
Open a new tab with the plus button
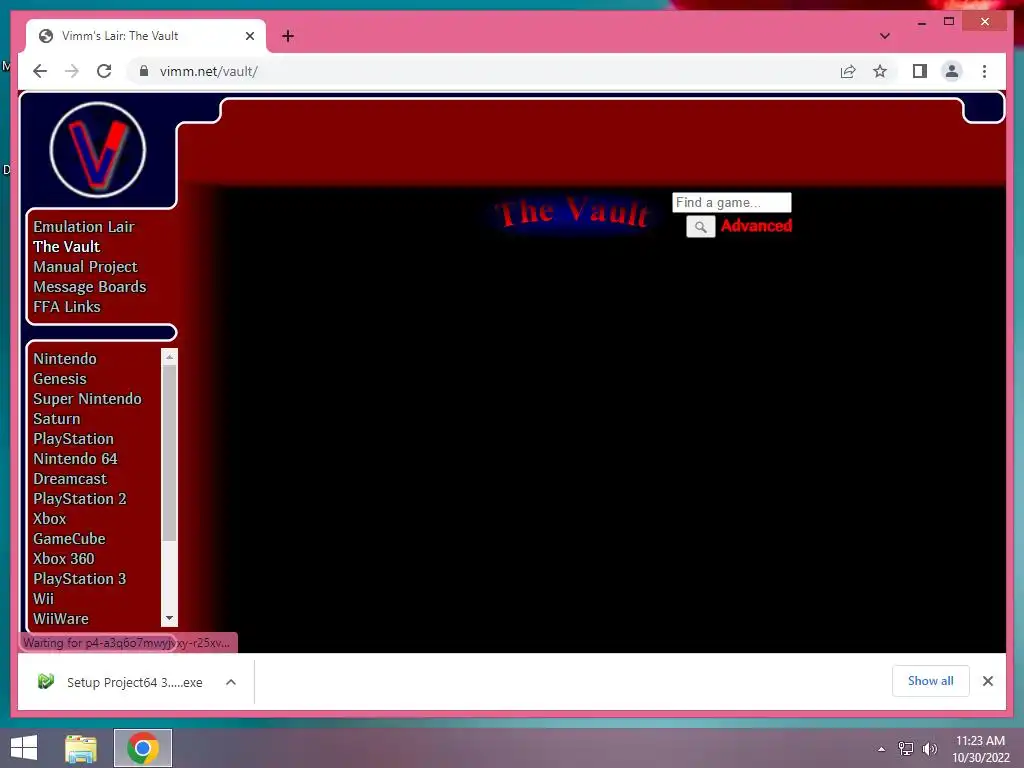(x=288, y=36)
